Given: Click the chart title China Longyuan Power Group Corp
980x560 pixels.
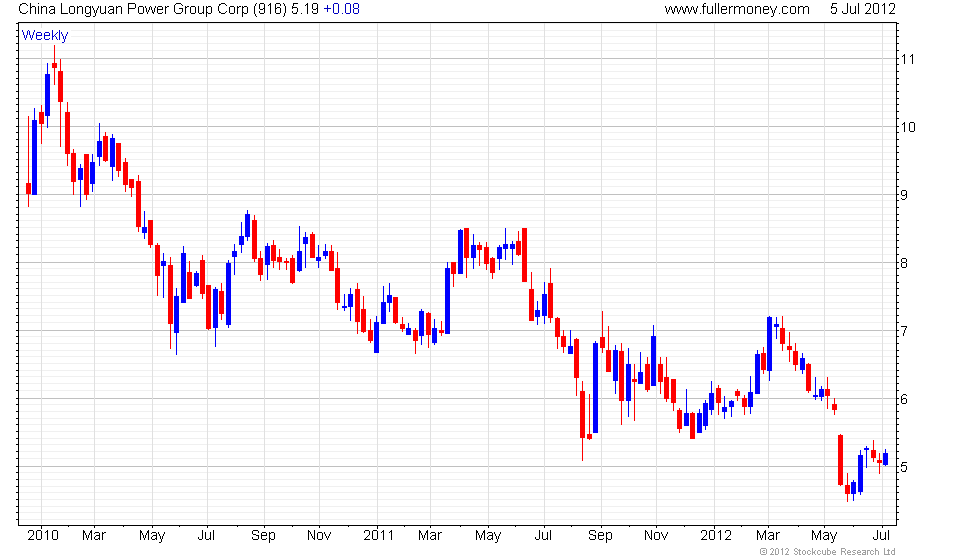Looking at the screenshot, I should coord(134,9).
